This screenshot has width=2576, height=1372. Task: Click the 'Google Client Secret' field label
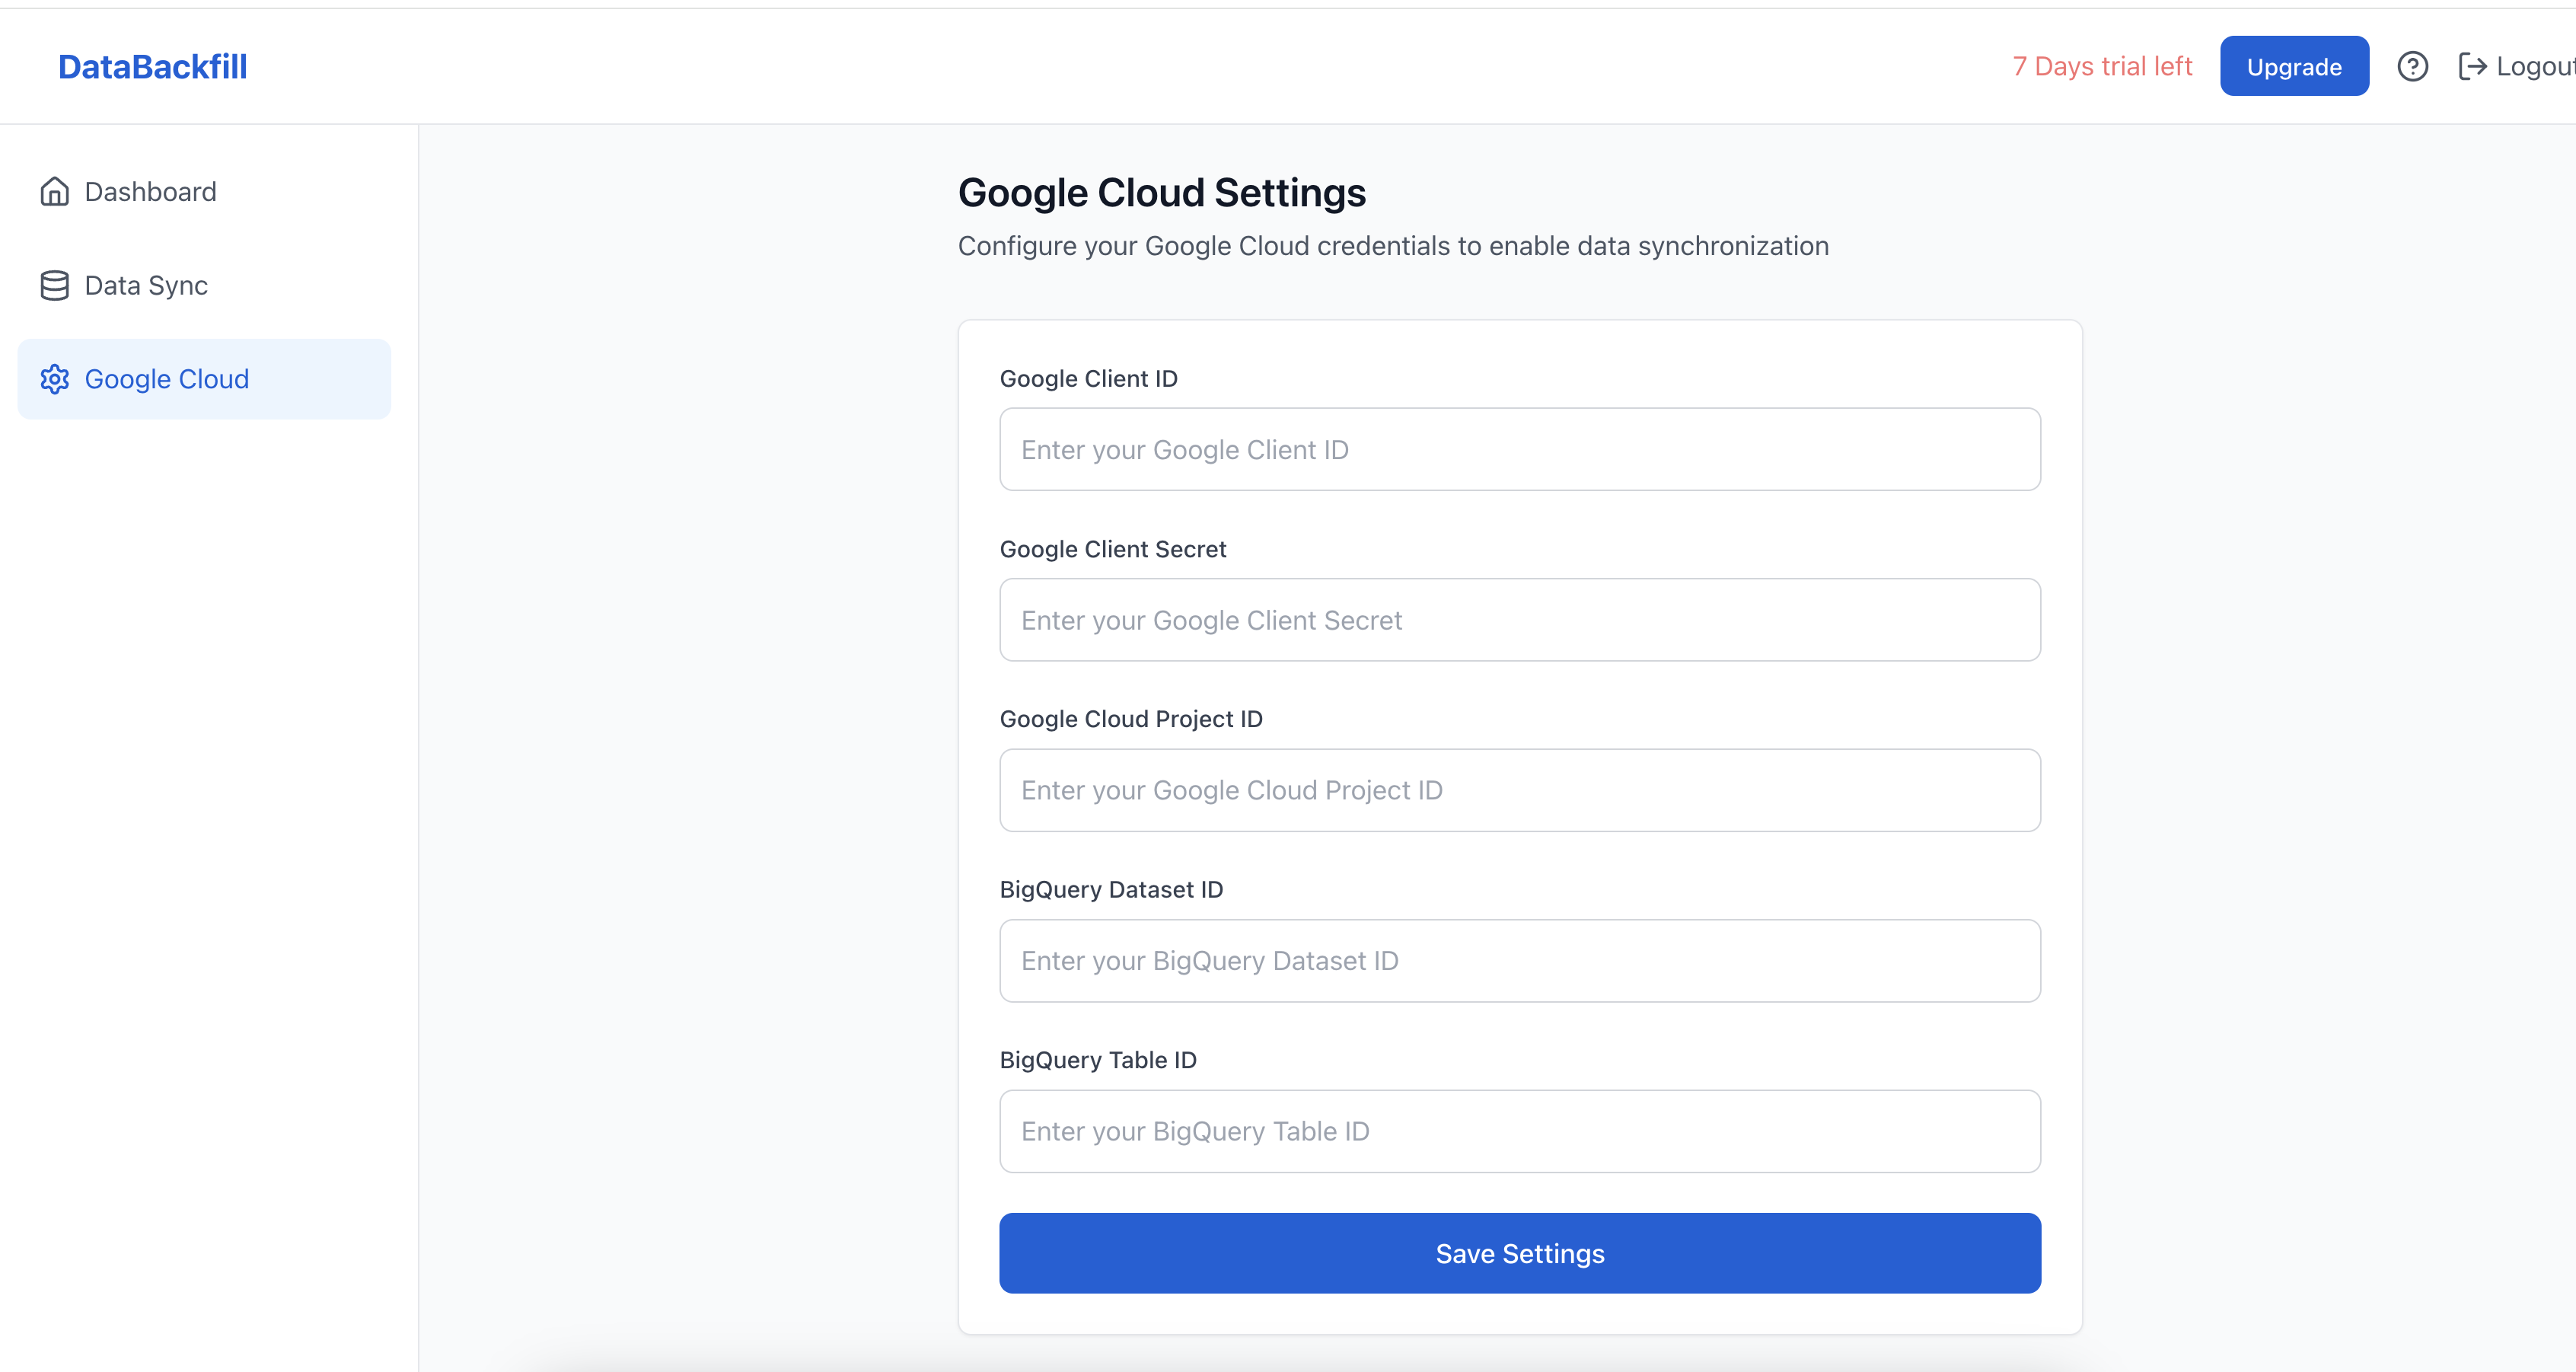tap(1112, 549)
